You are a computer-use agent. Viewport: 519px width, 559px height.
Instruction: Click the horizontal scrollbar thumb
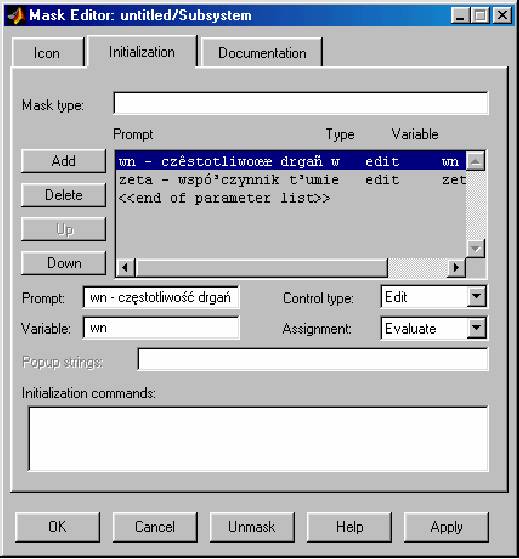coord(261,267)
